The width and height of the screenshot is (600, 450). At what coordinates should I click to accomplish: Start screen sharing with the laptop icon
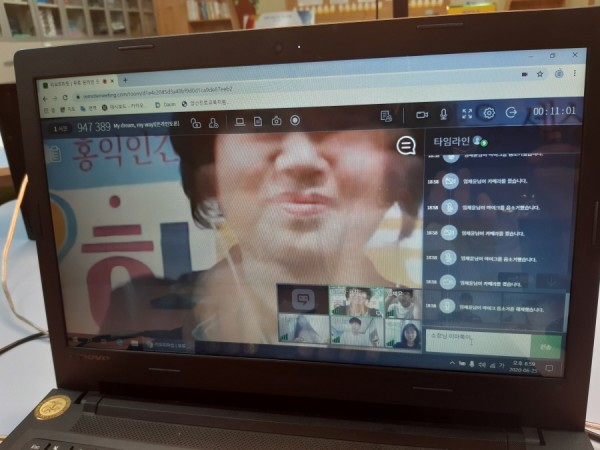240,122
